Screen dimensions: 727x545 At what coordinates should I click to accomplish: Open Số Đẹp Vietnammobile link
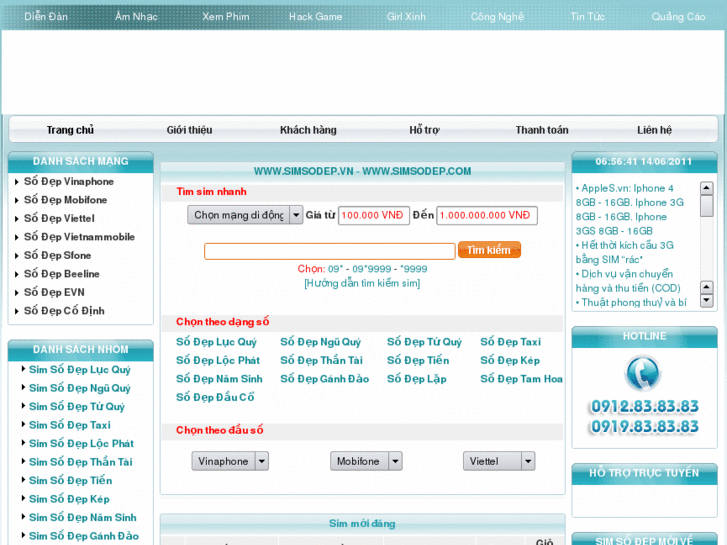[79, 237]
